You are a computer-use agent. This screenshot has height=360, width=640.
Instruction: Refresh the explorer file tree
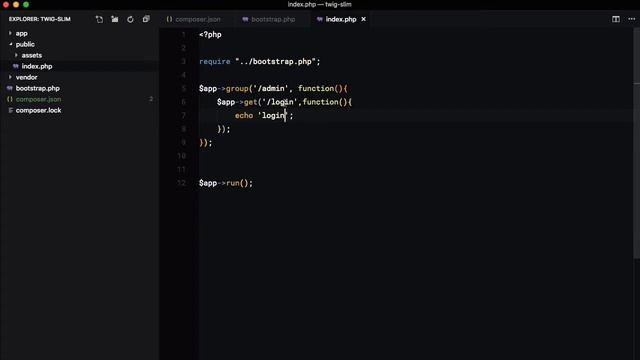(130, 19)
